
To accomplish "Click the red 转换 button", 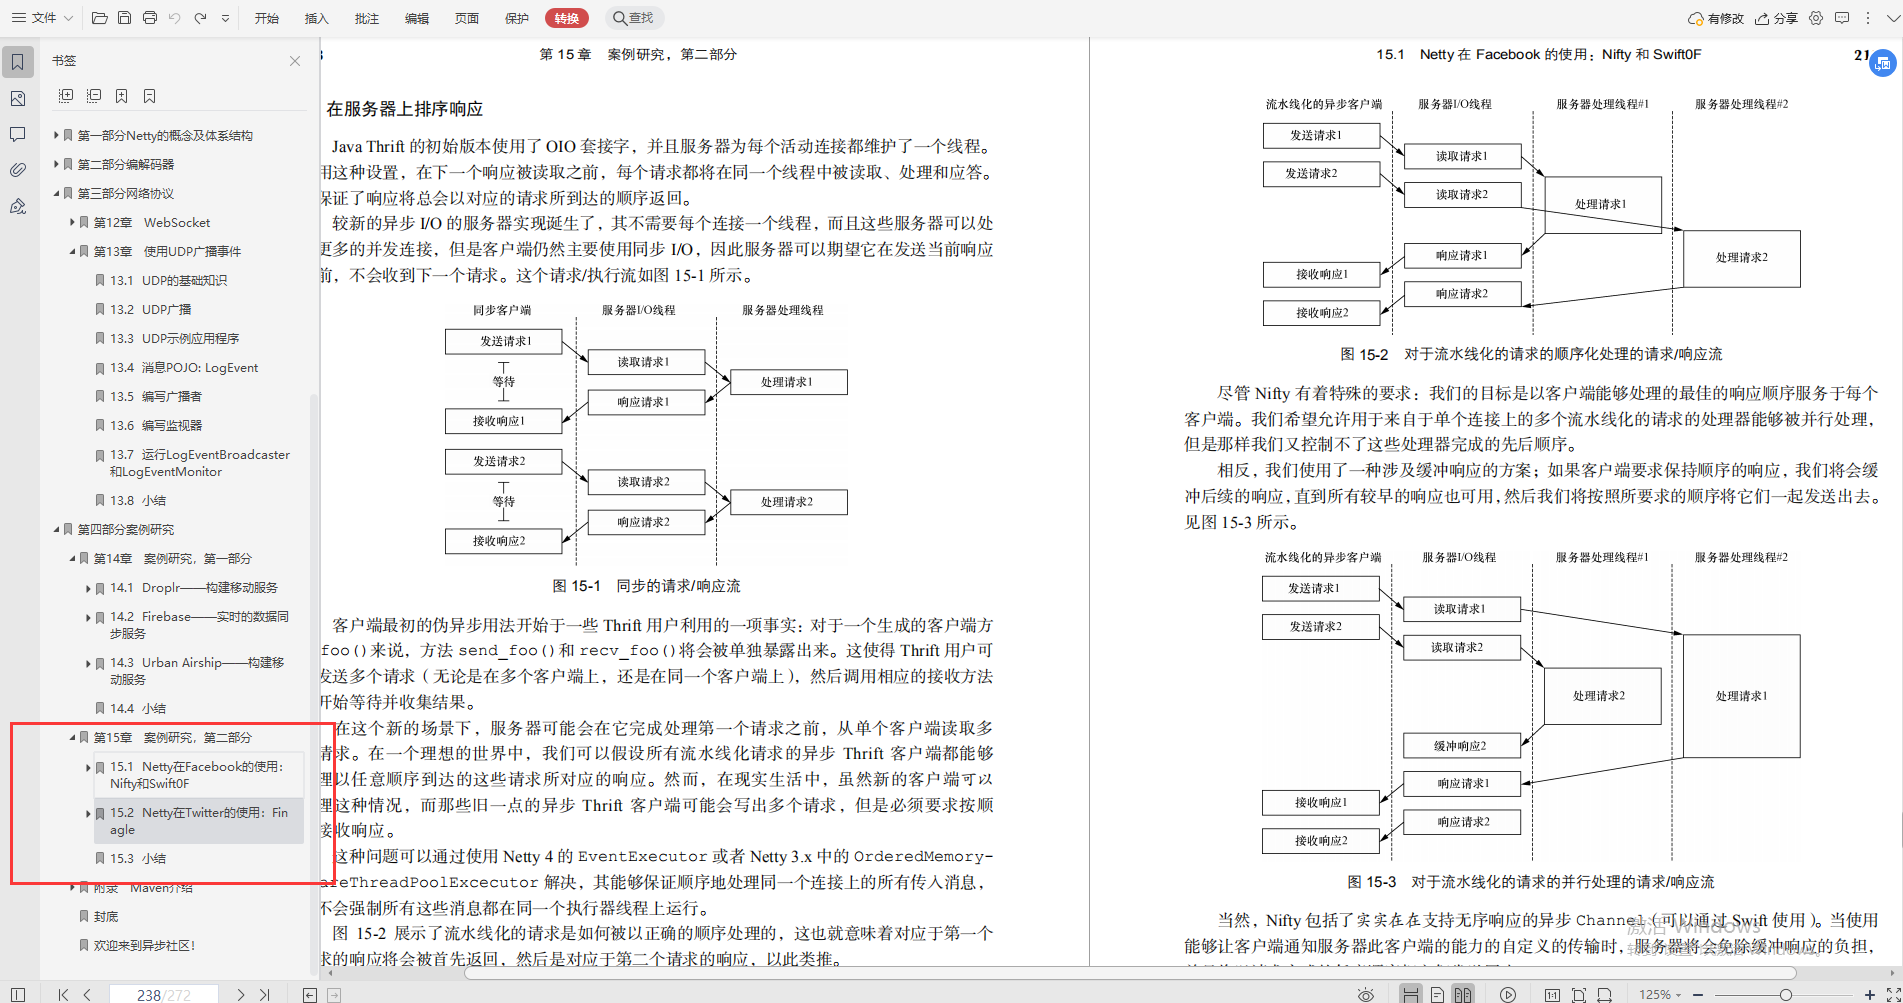I will (x=567, y=18).
